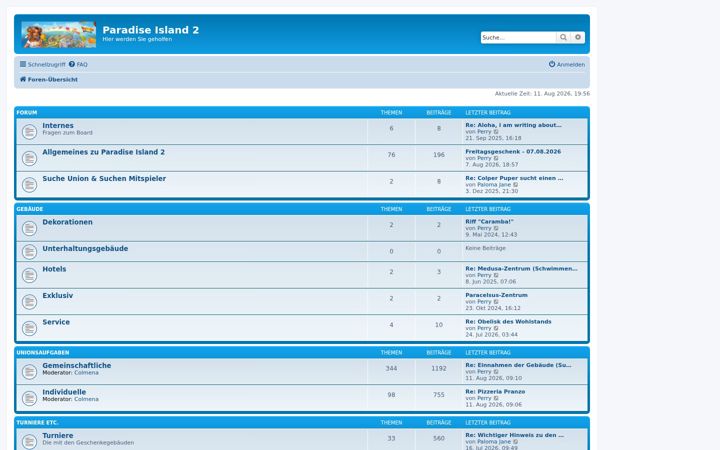This screenshot has width=720, height=450.
Task: Click the Anmelden login link
Action: 567,65
